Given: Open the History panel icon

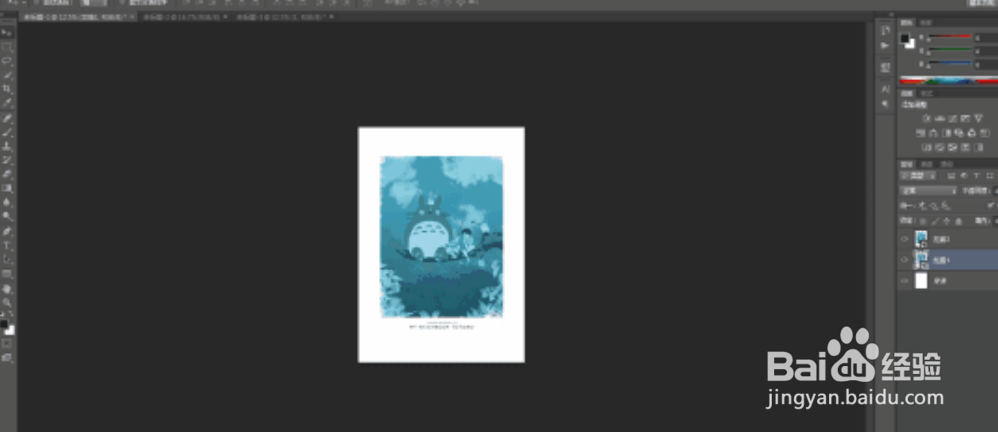Looking at the screenshot, I should (x=885, y=31).
